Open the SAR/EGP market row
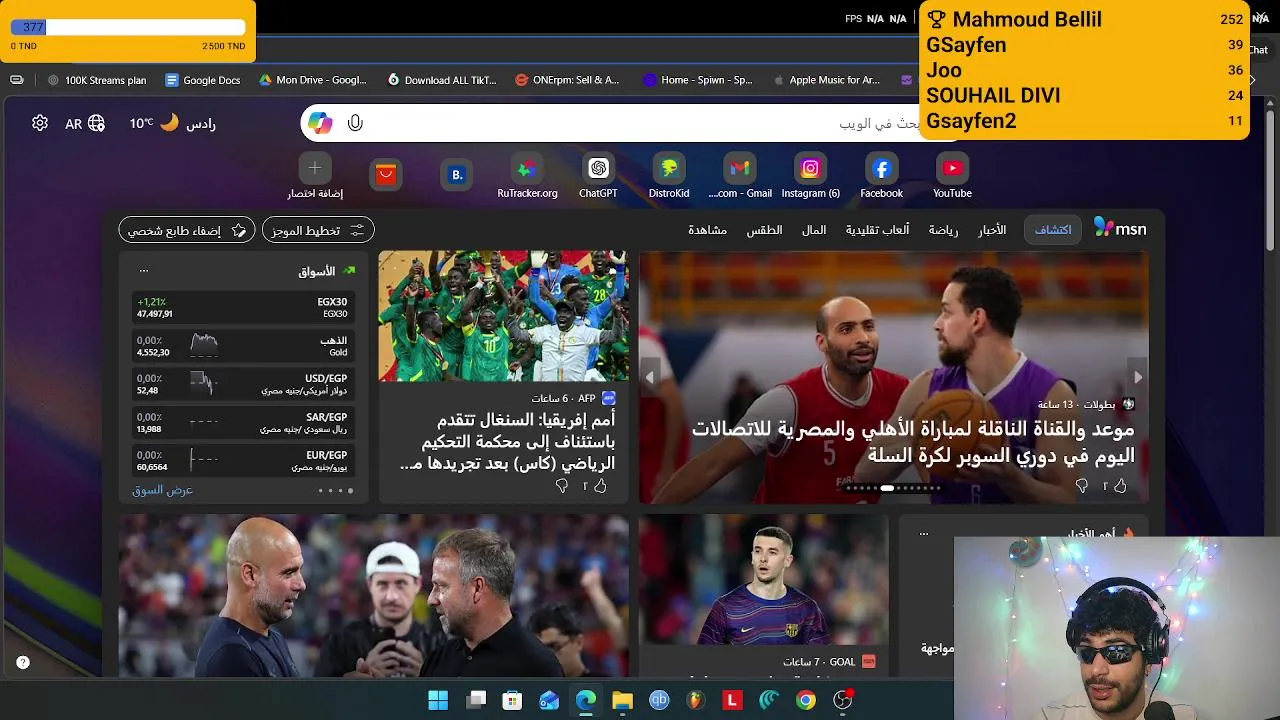The image size is (1280, 720). [243, 422]
